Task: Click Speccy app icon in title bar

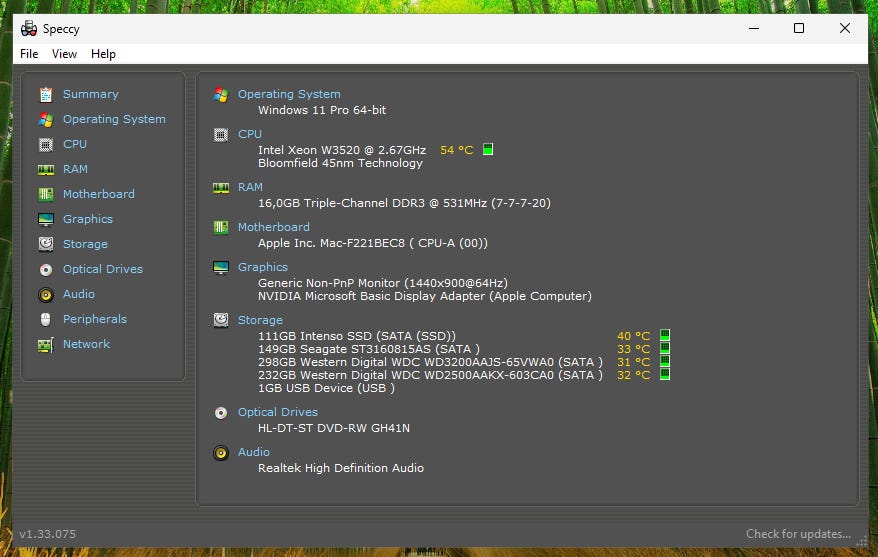Action: (29, 29)
